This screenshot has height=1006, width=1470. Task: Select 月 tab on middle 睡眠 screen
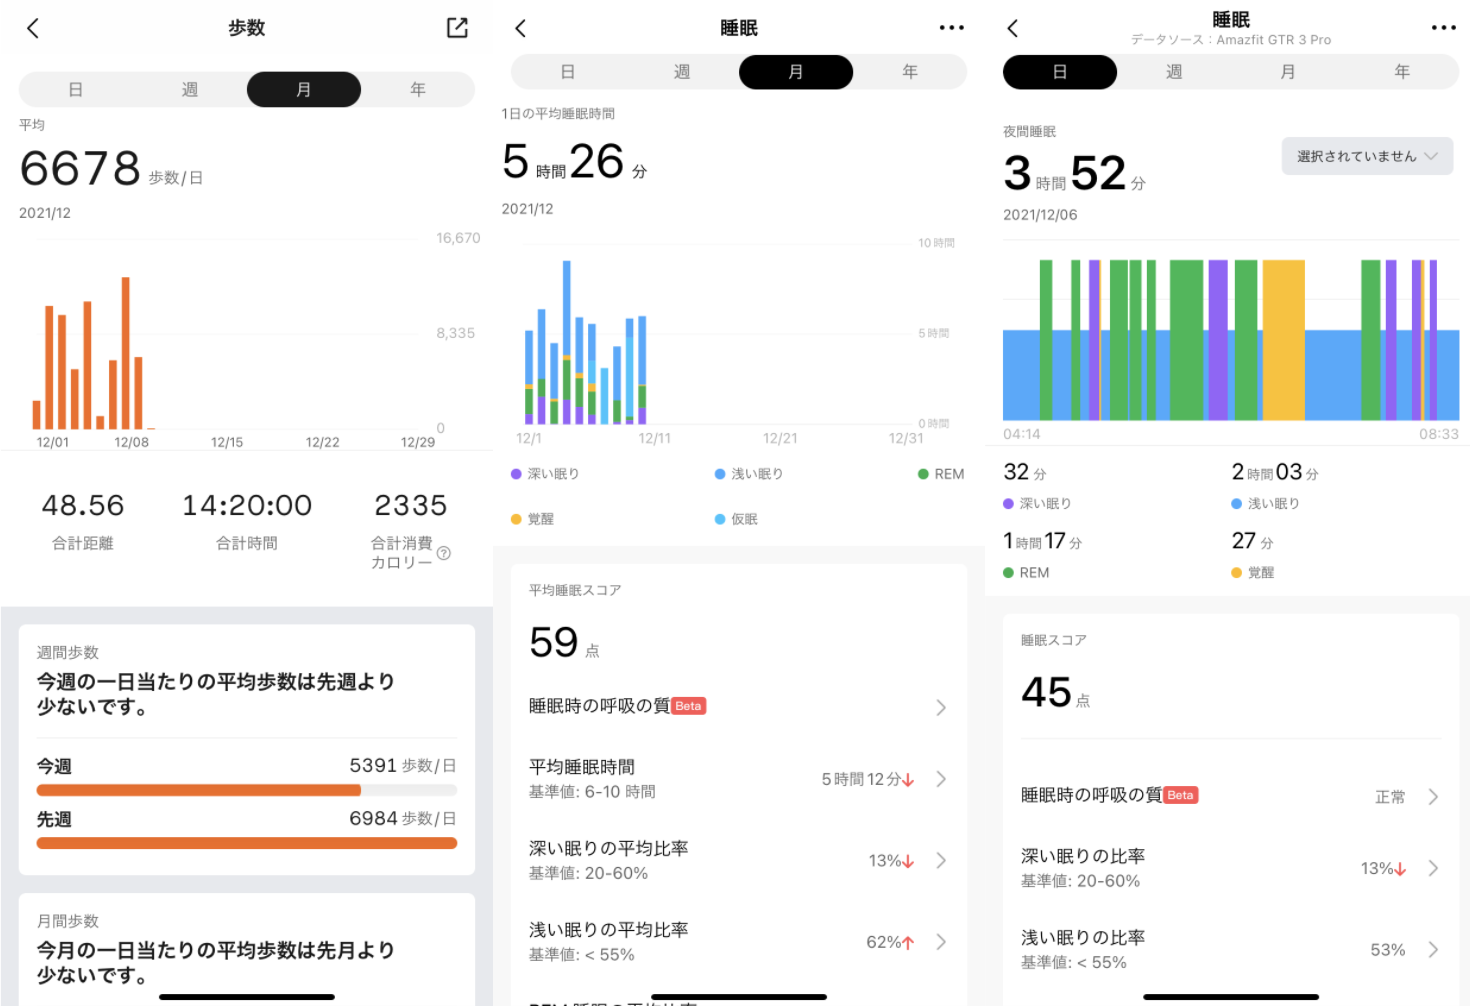[x=796, y=72]
